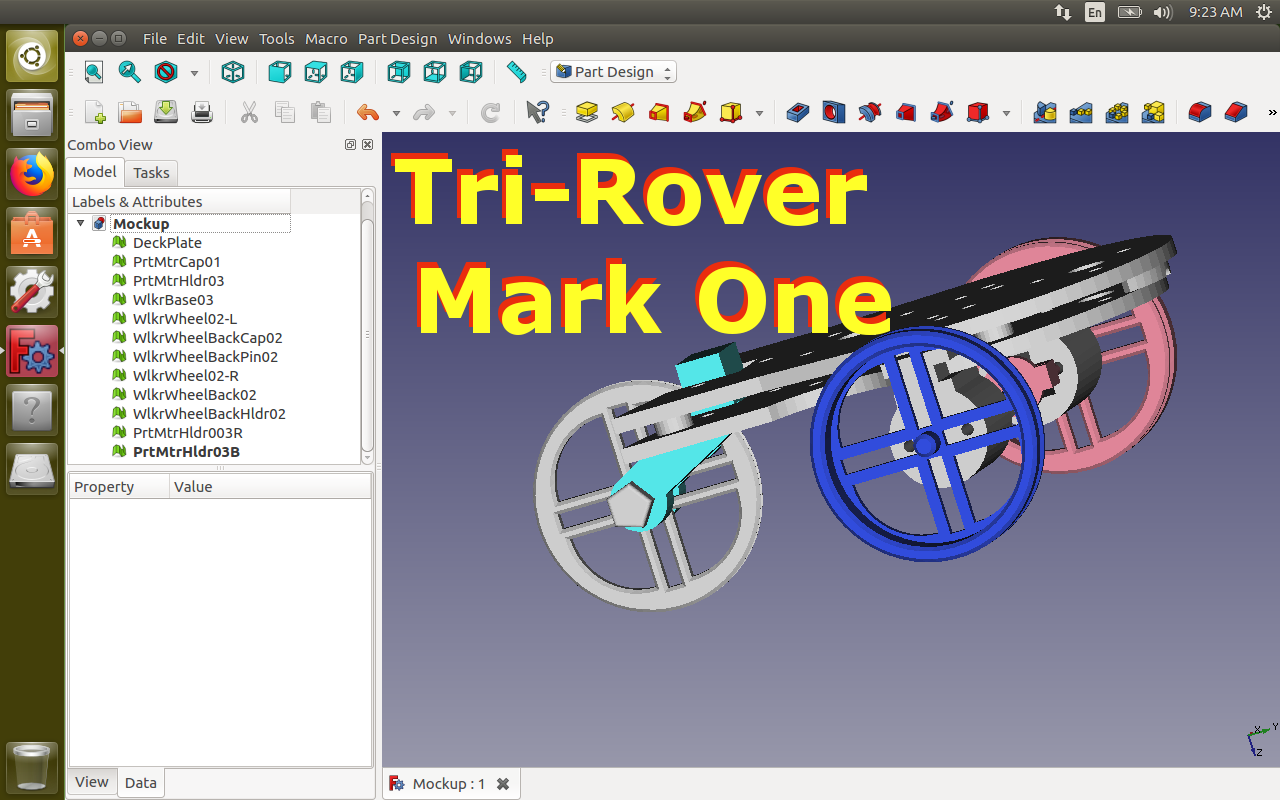This screenshot has width=1280, height=800.
Task: Save the current document
Action: coord(166,112)
